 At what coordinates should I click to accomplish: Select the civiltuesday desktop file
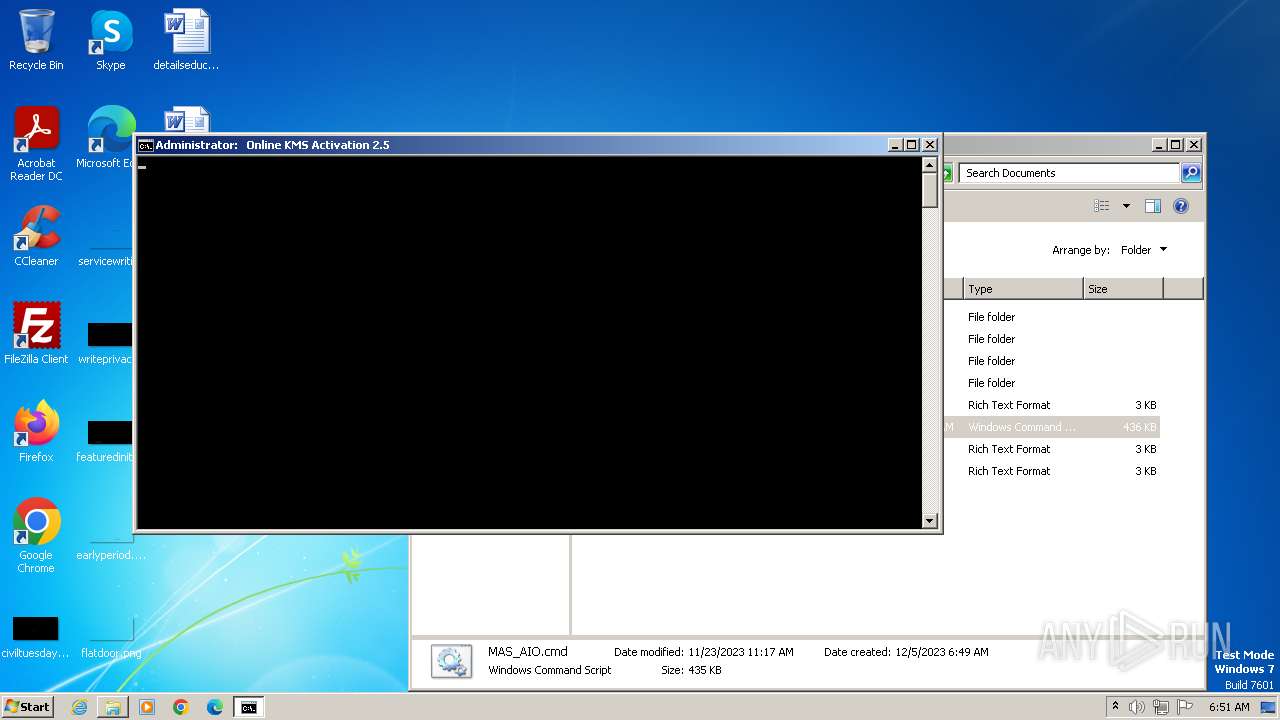point(35,637)
